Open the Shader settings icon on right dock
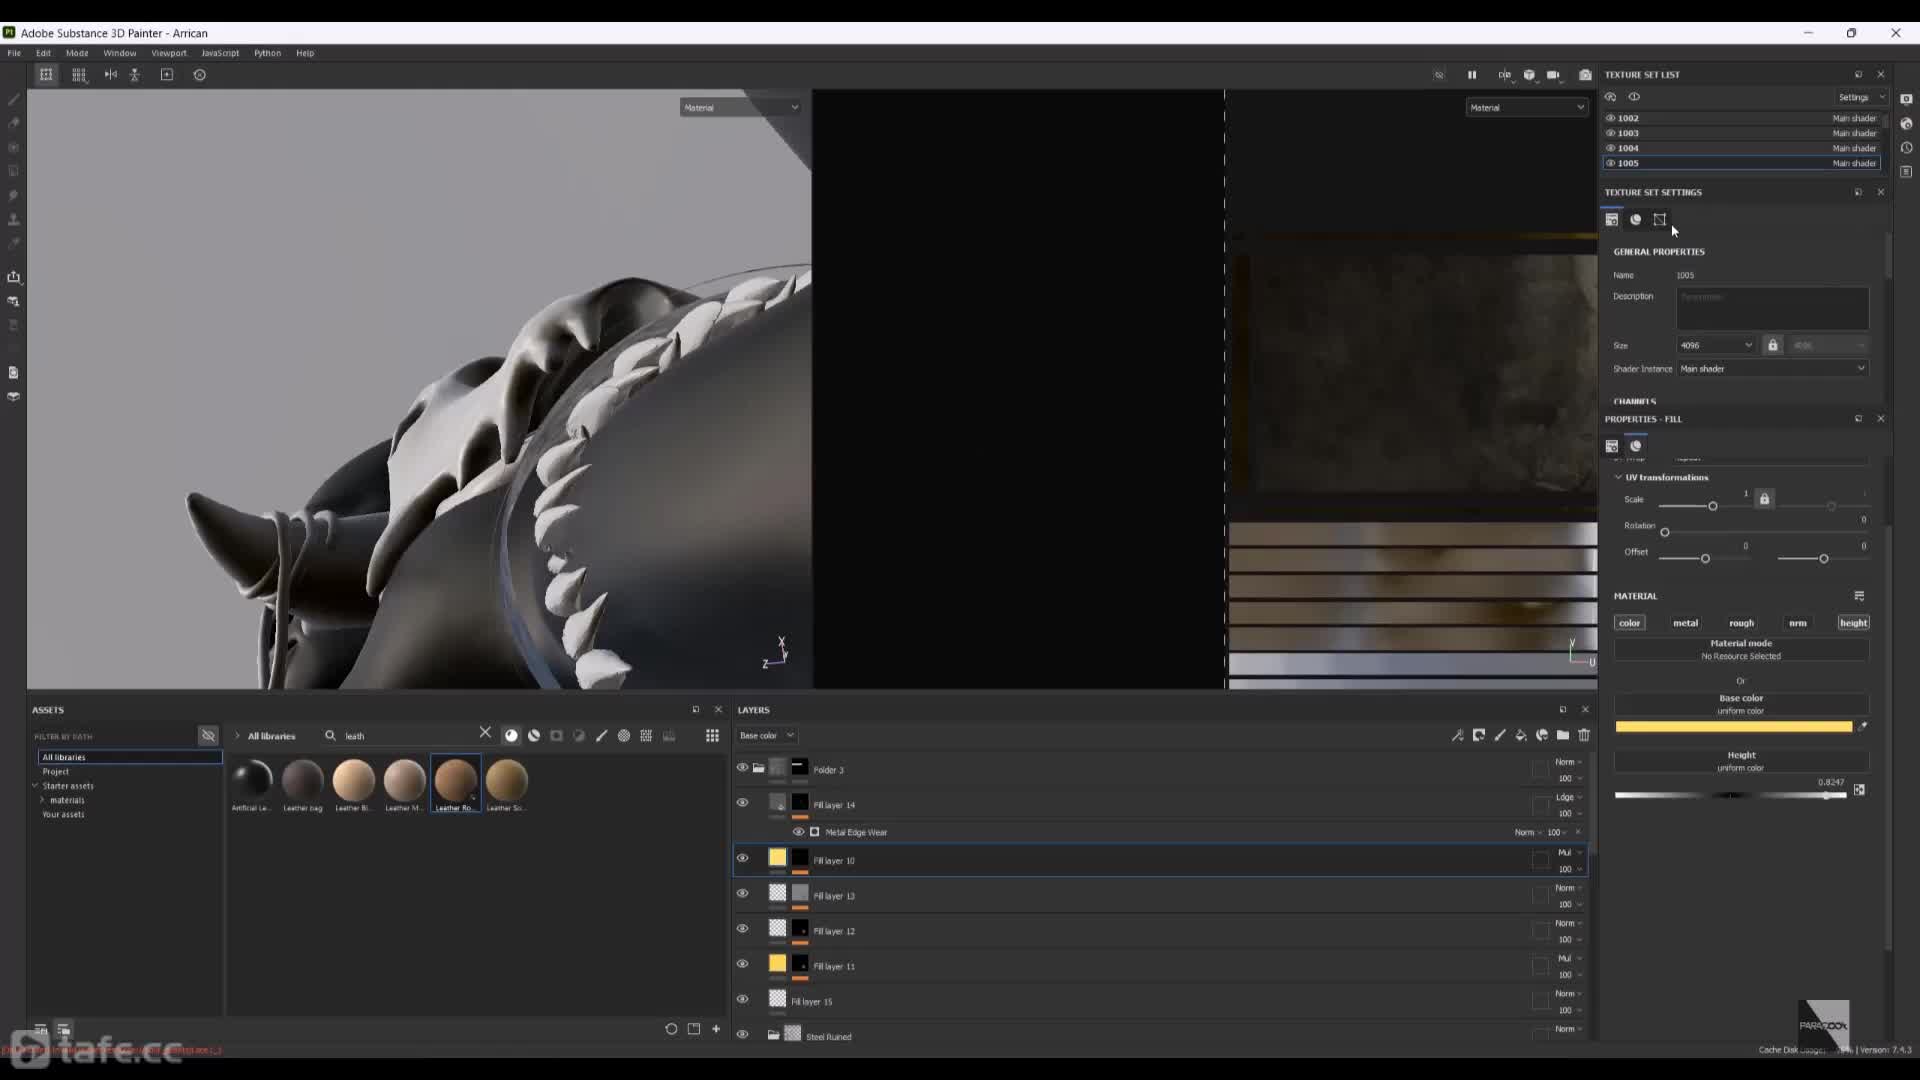The image size is (1920, 1080). (1906, 123)
